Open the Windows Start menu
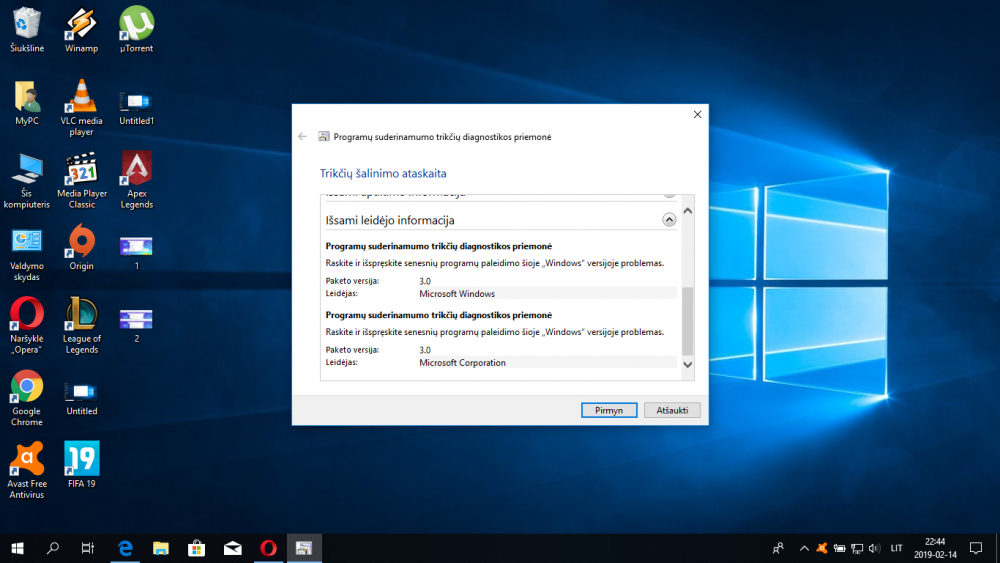The height and width of the screenshot is (563, 1000). pos(17,548)
